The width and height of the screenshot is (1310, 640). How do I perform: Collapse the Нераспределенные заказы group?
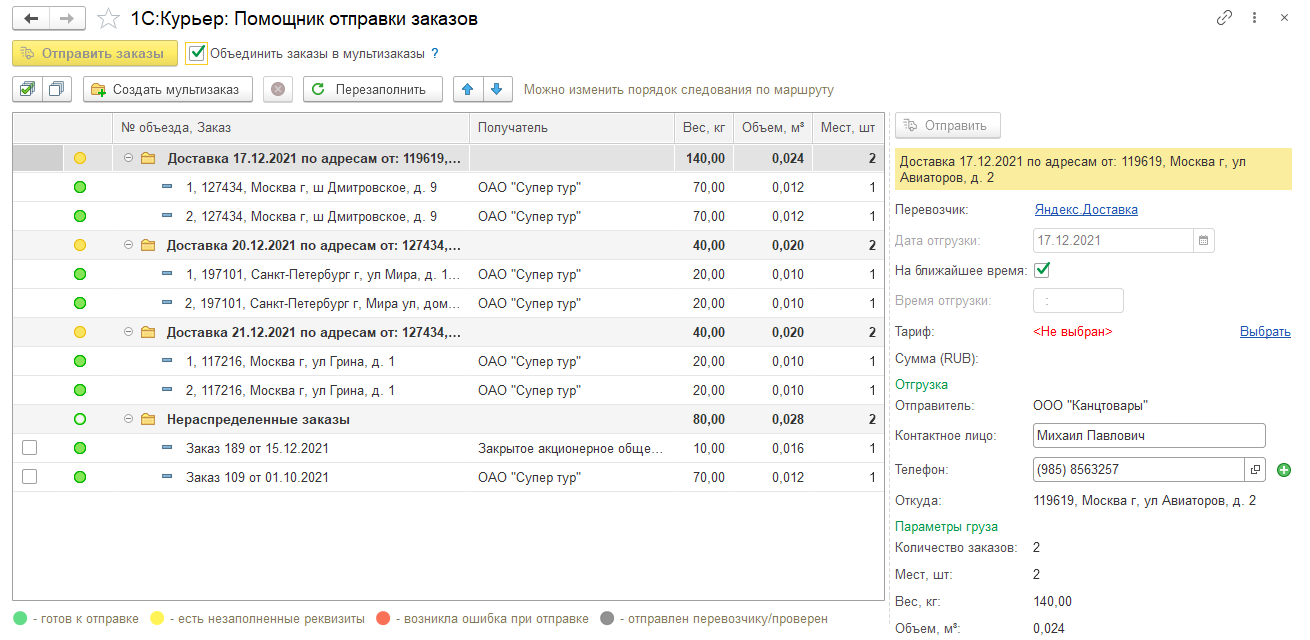[x=128, y=419]
